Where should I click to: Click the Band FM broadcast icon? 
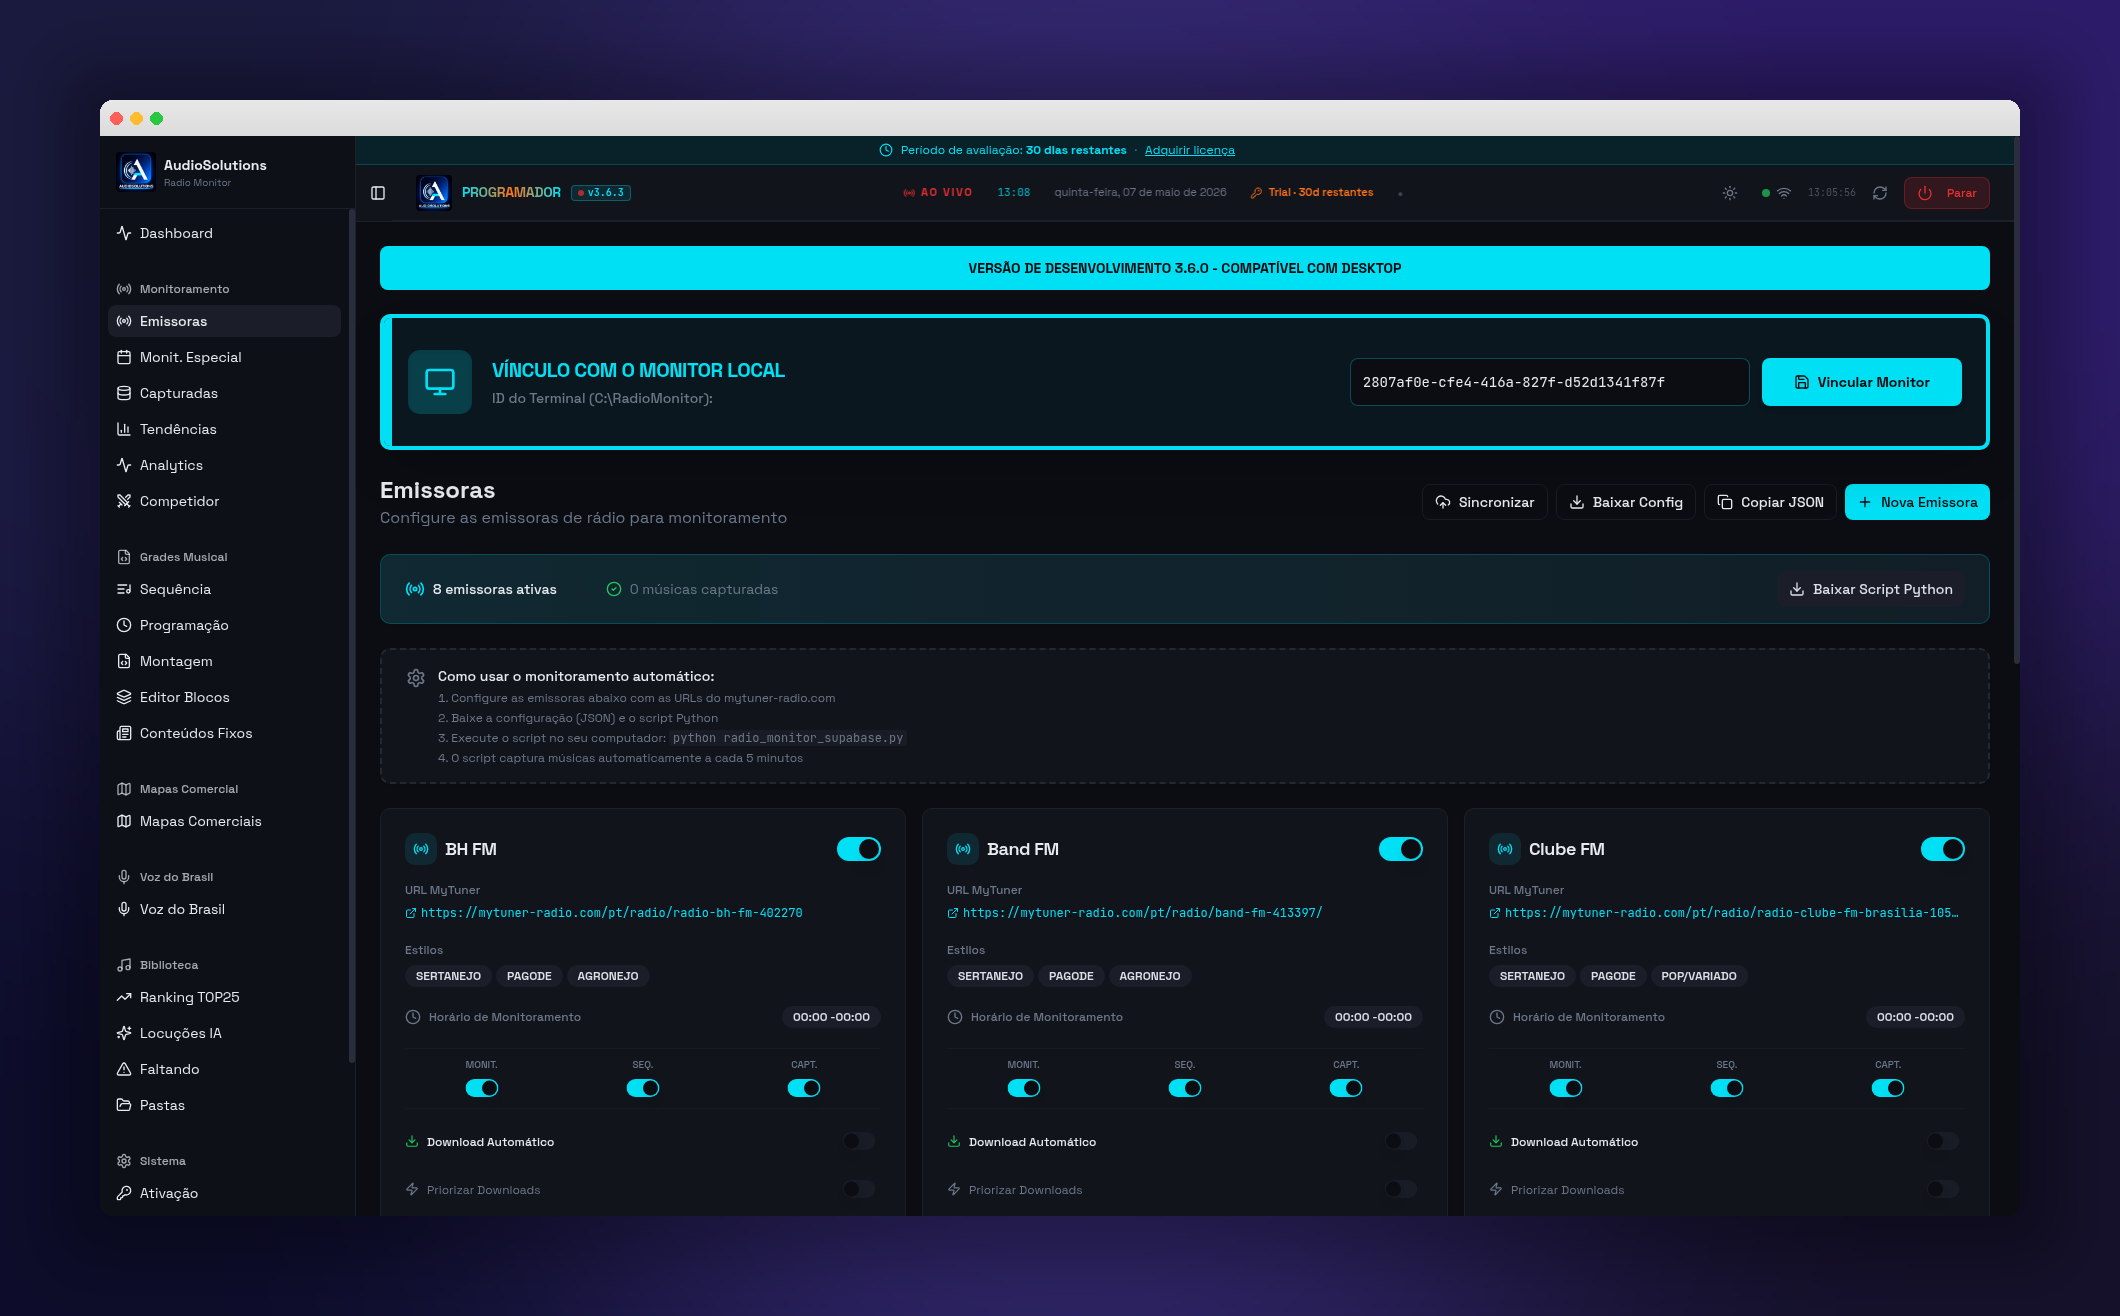[x=963, y=849]
